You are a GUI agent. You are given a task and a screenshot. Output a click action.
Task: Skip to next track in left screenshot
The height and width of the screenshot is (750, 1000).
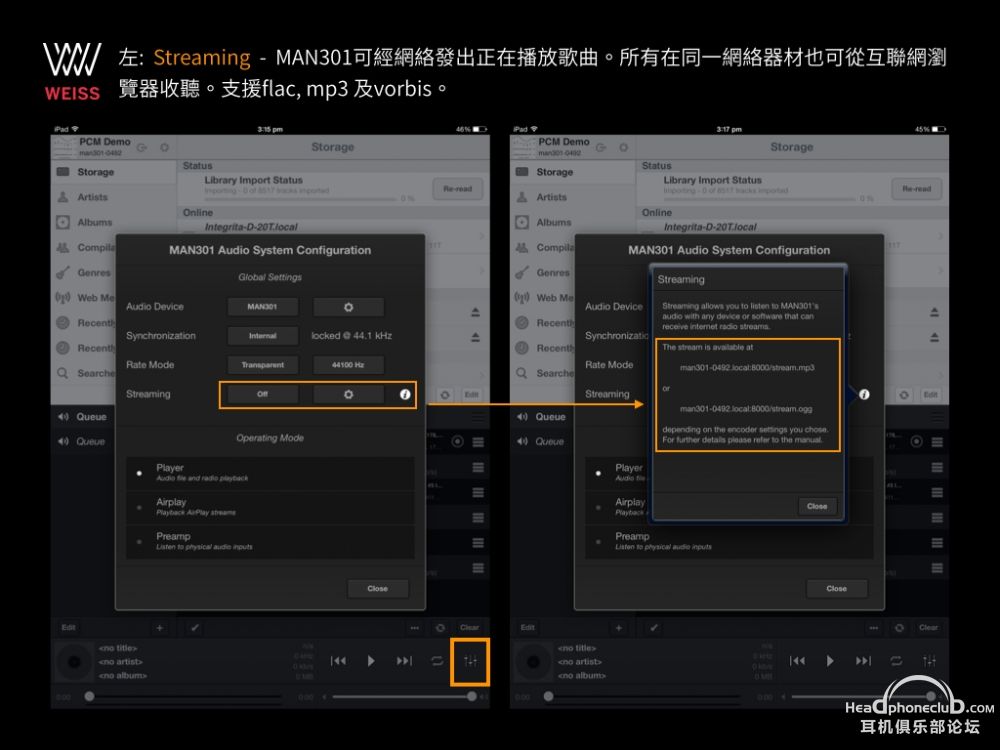(x=404, y=661)
